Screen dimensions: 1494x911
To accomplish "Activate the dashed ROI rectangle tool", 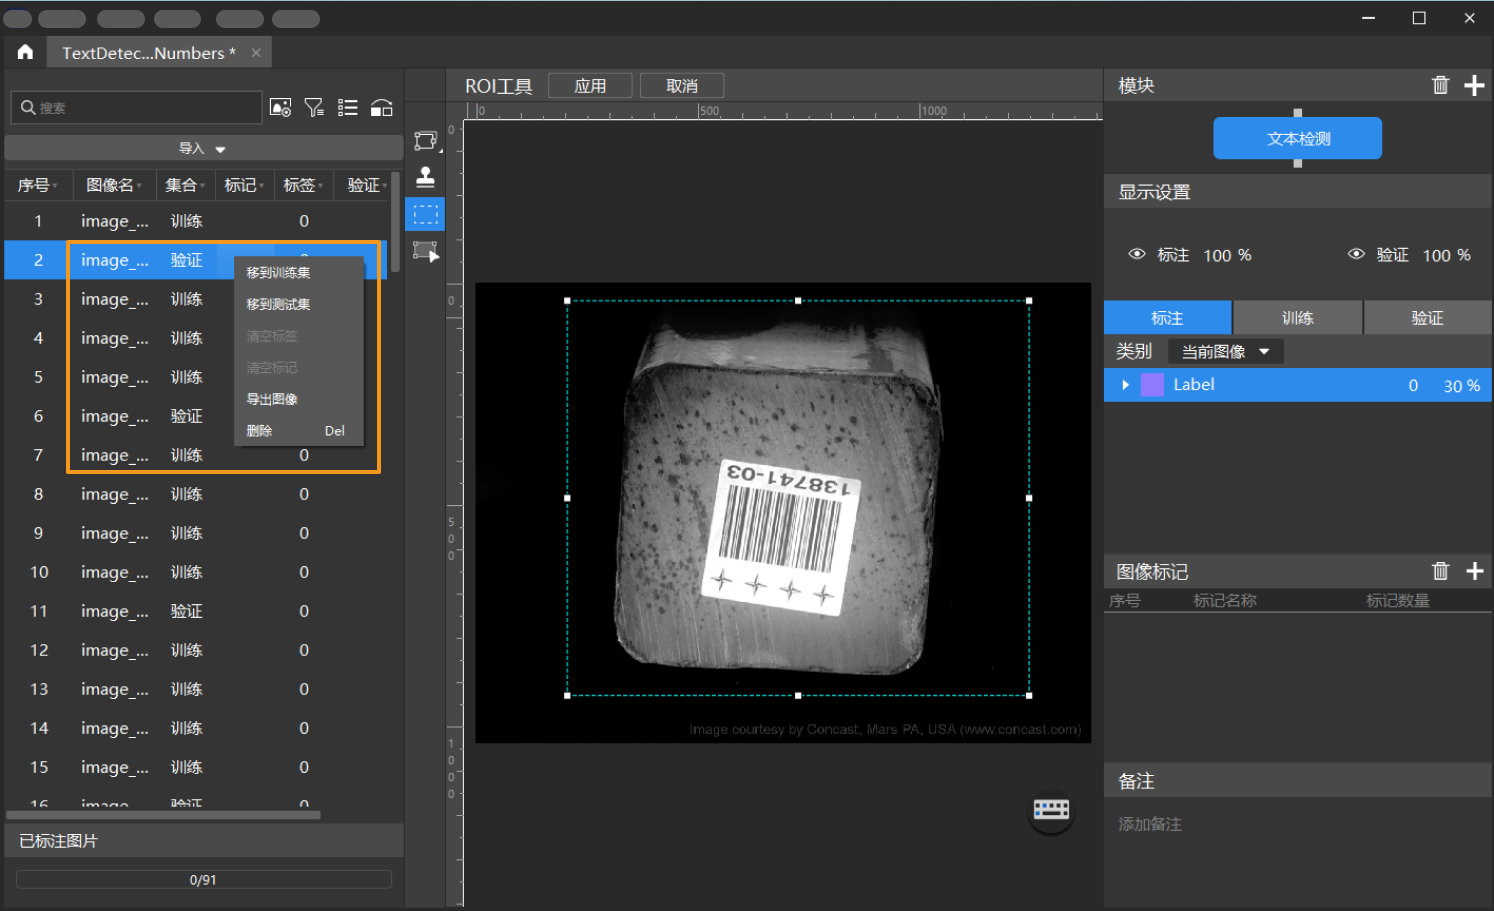I will [426, 214].
